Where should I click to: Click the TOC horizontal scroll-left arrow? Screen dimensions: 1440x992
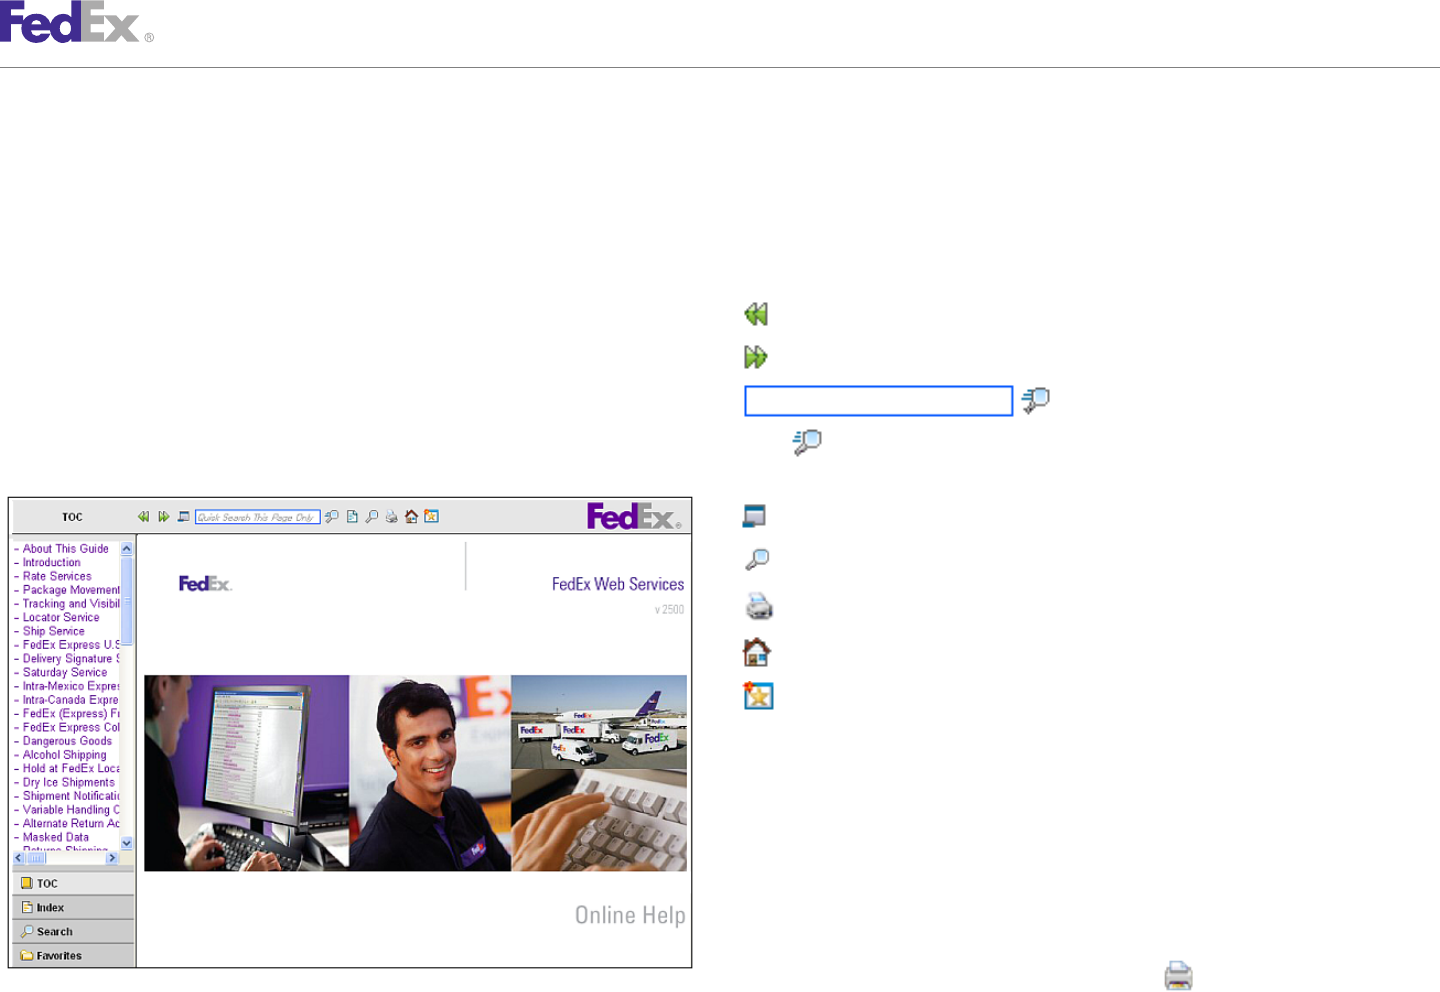19,858
